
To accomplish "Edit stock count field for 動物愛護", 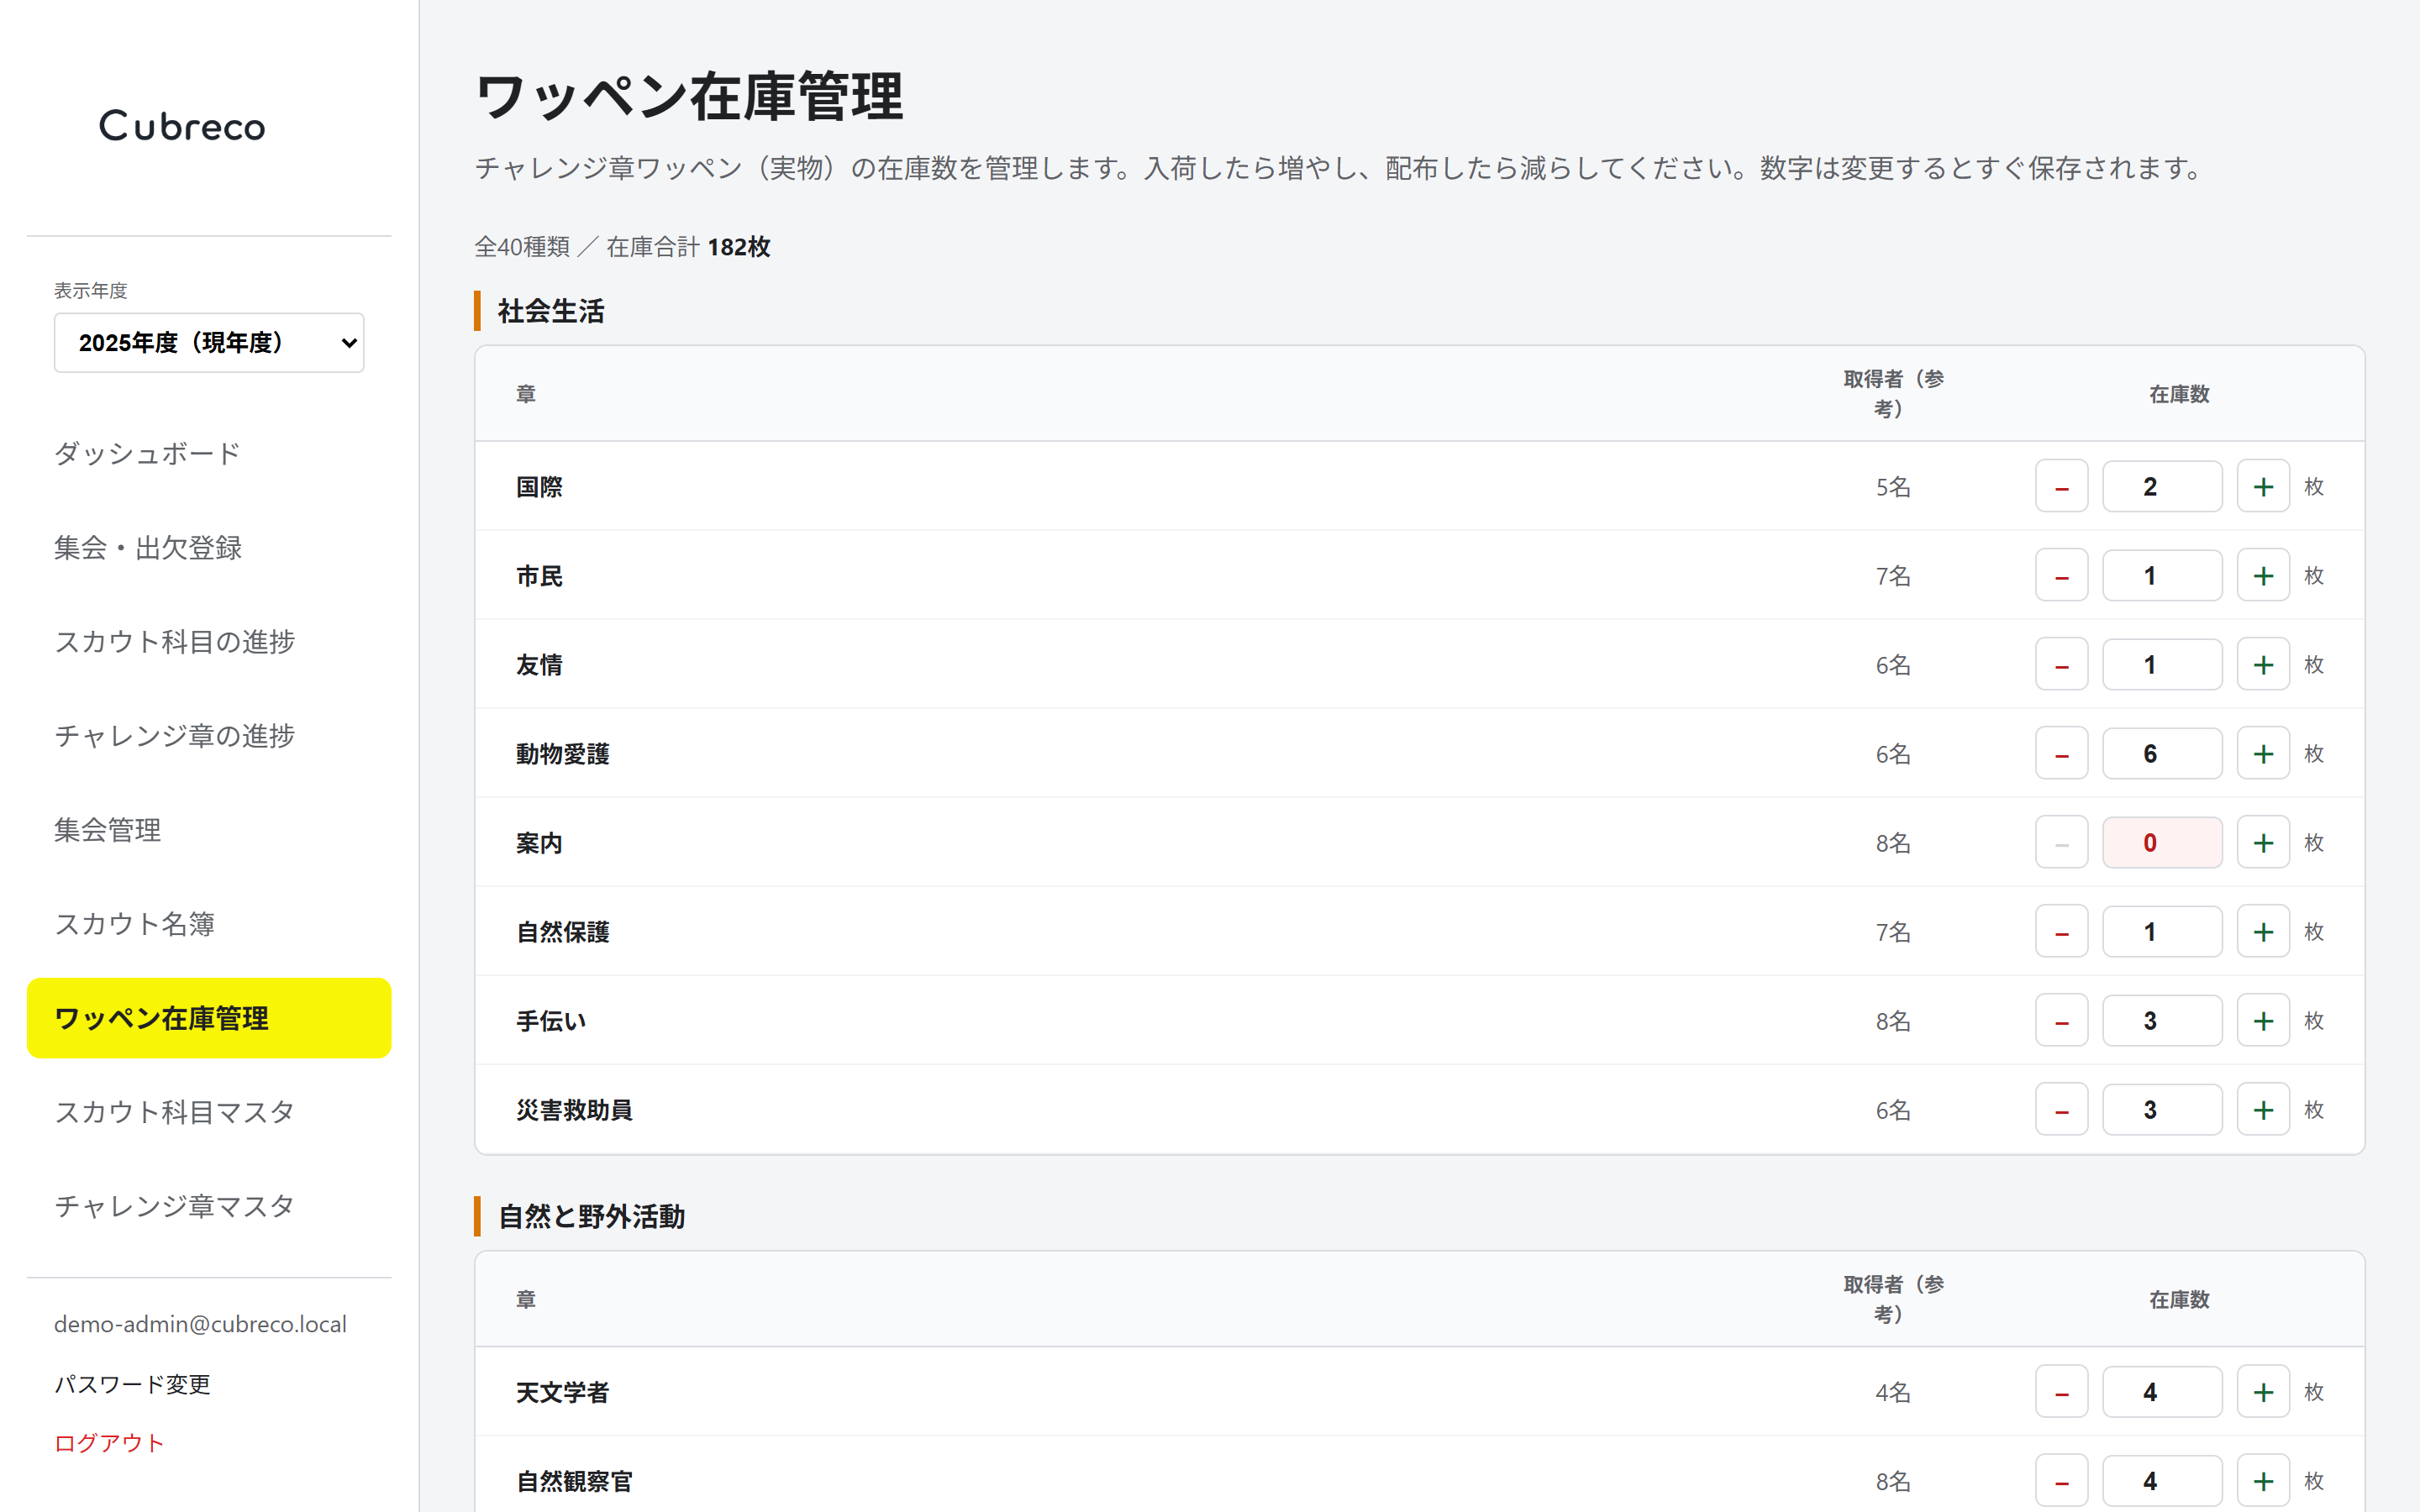I will (2162, 753).
